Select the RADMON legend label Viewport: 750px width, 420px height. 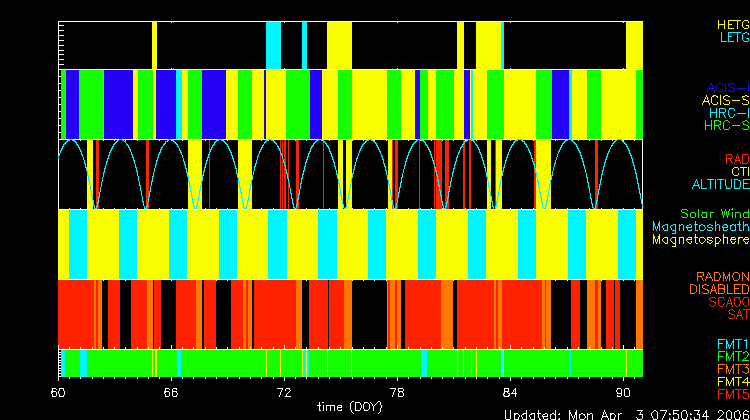(720, 277)
